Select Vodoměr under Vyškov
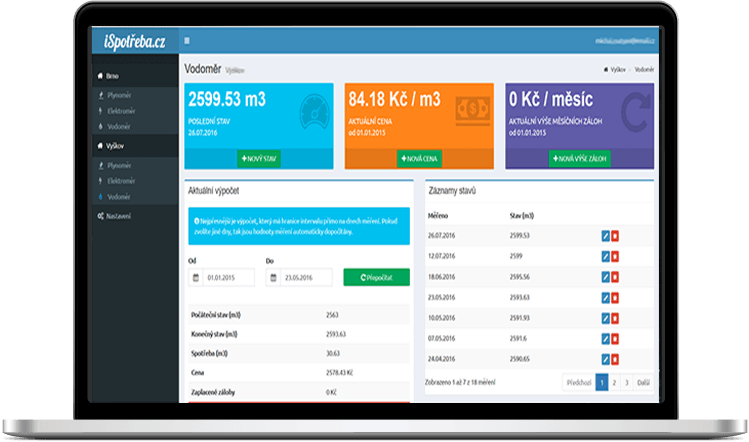749x442 pixels. tap(121, 196)
